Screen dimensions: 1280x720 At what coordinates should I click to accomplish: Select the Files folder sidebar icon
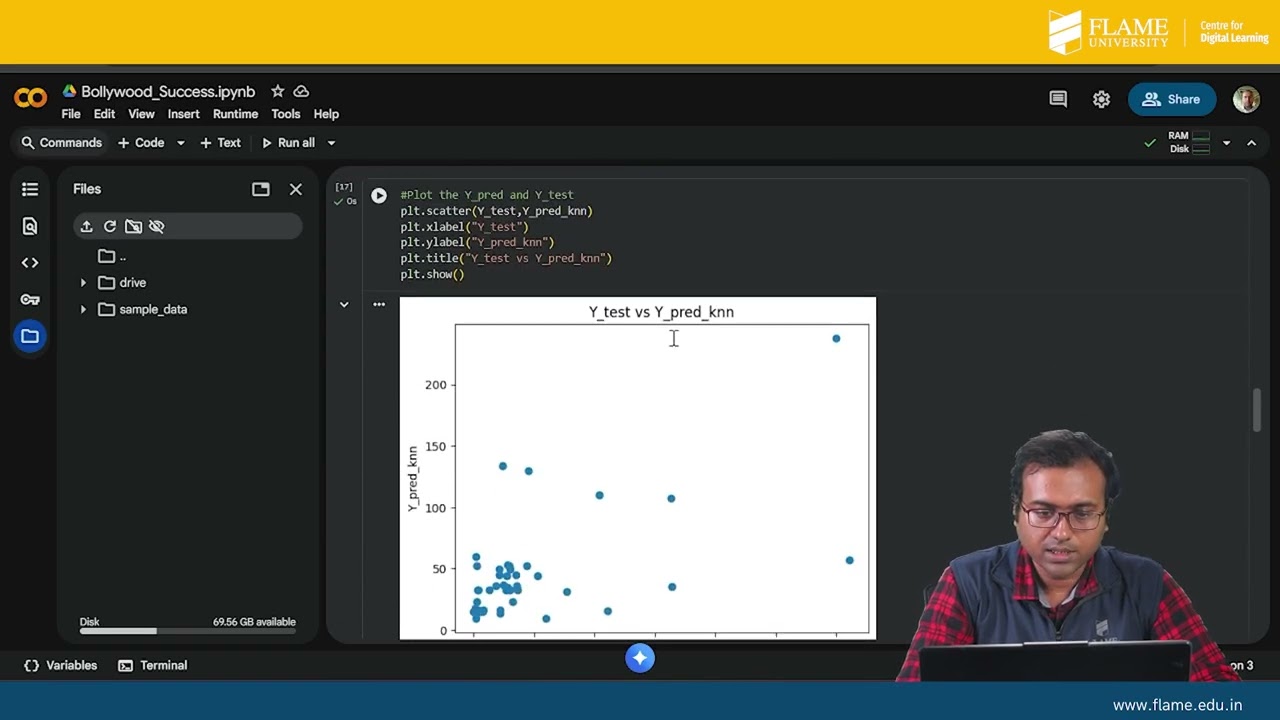pos(30,336)
